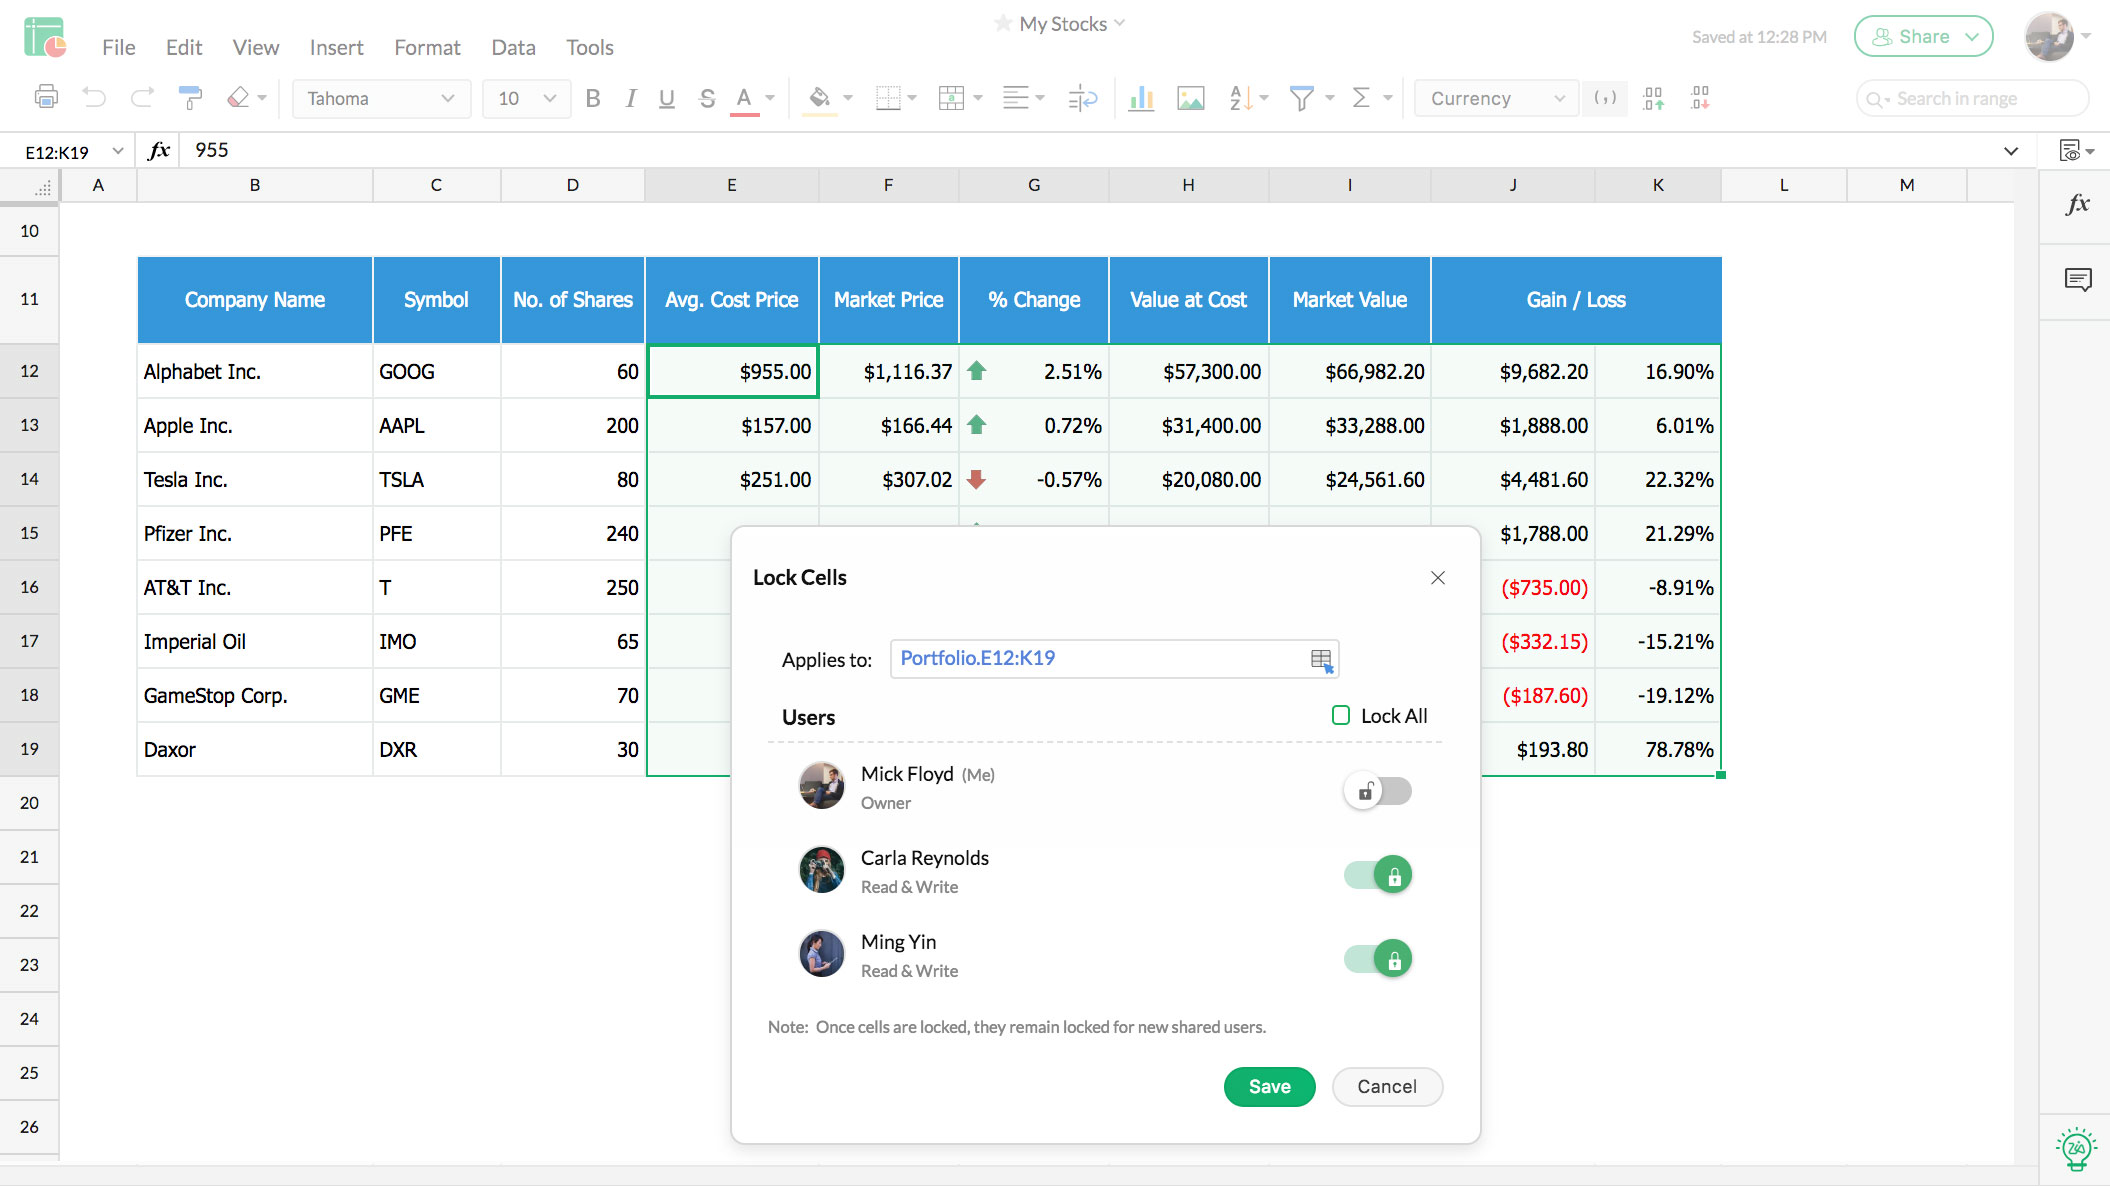Click the italic formatting icon
This screenshot has height=1186, width=2110.
pyautogui.click(x=630, y=99)
